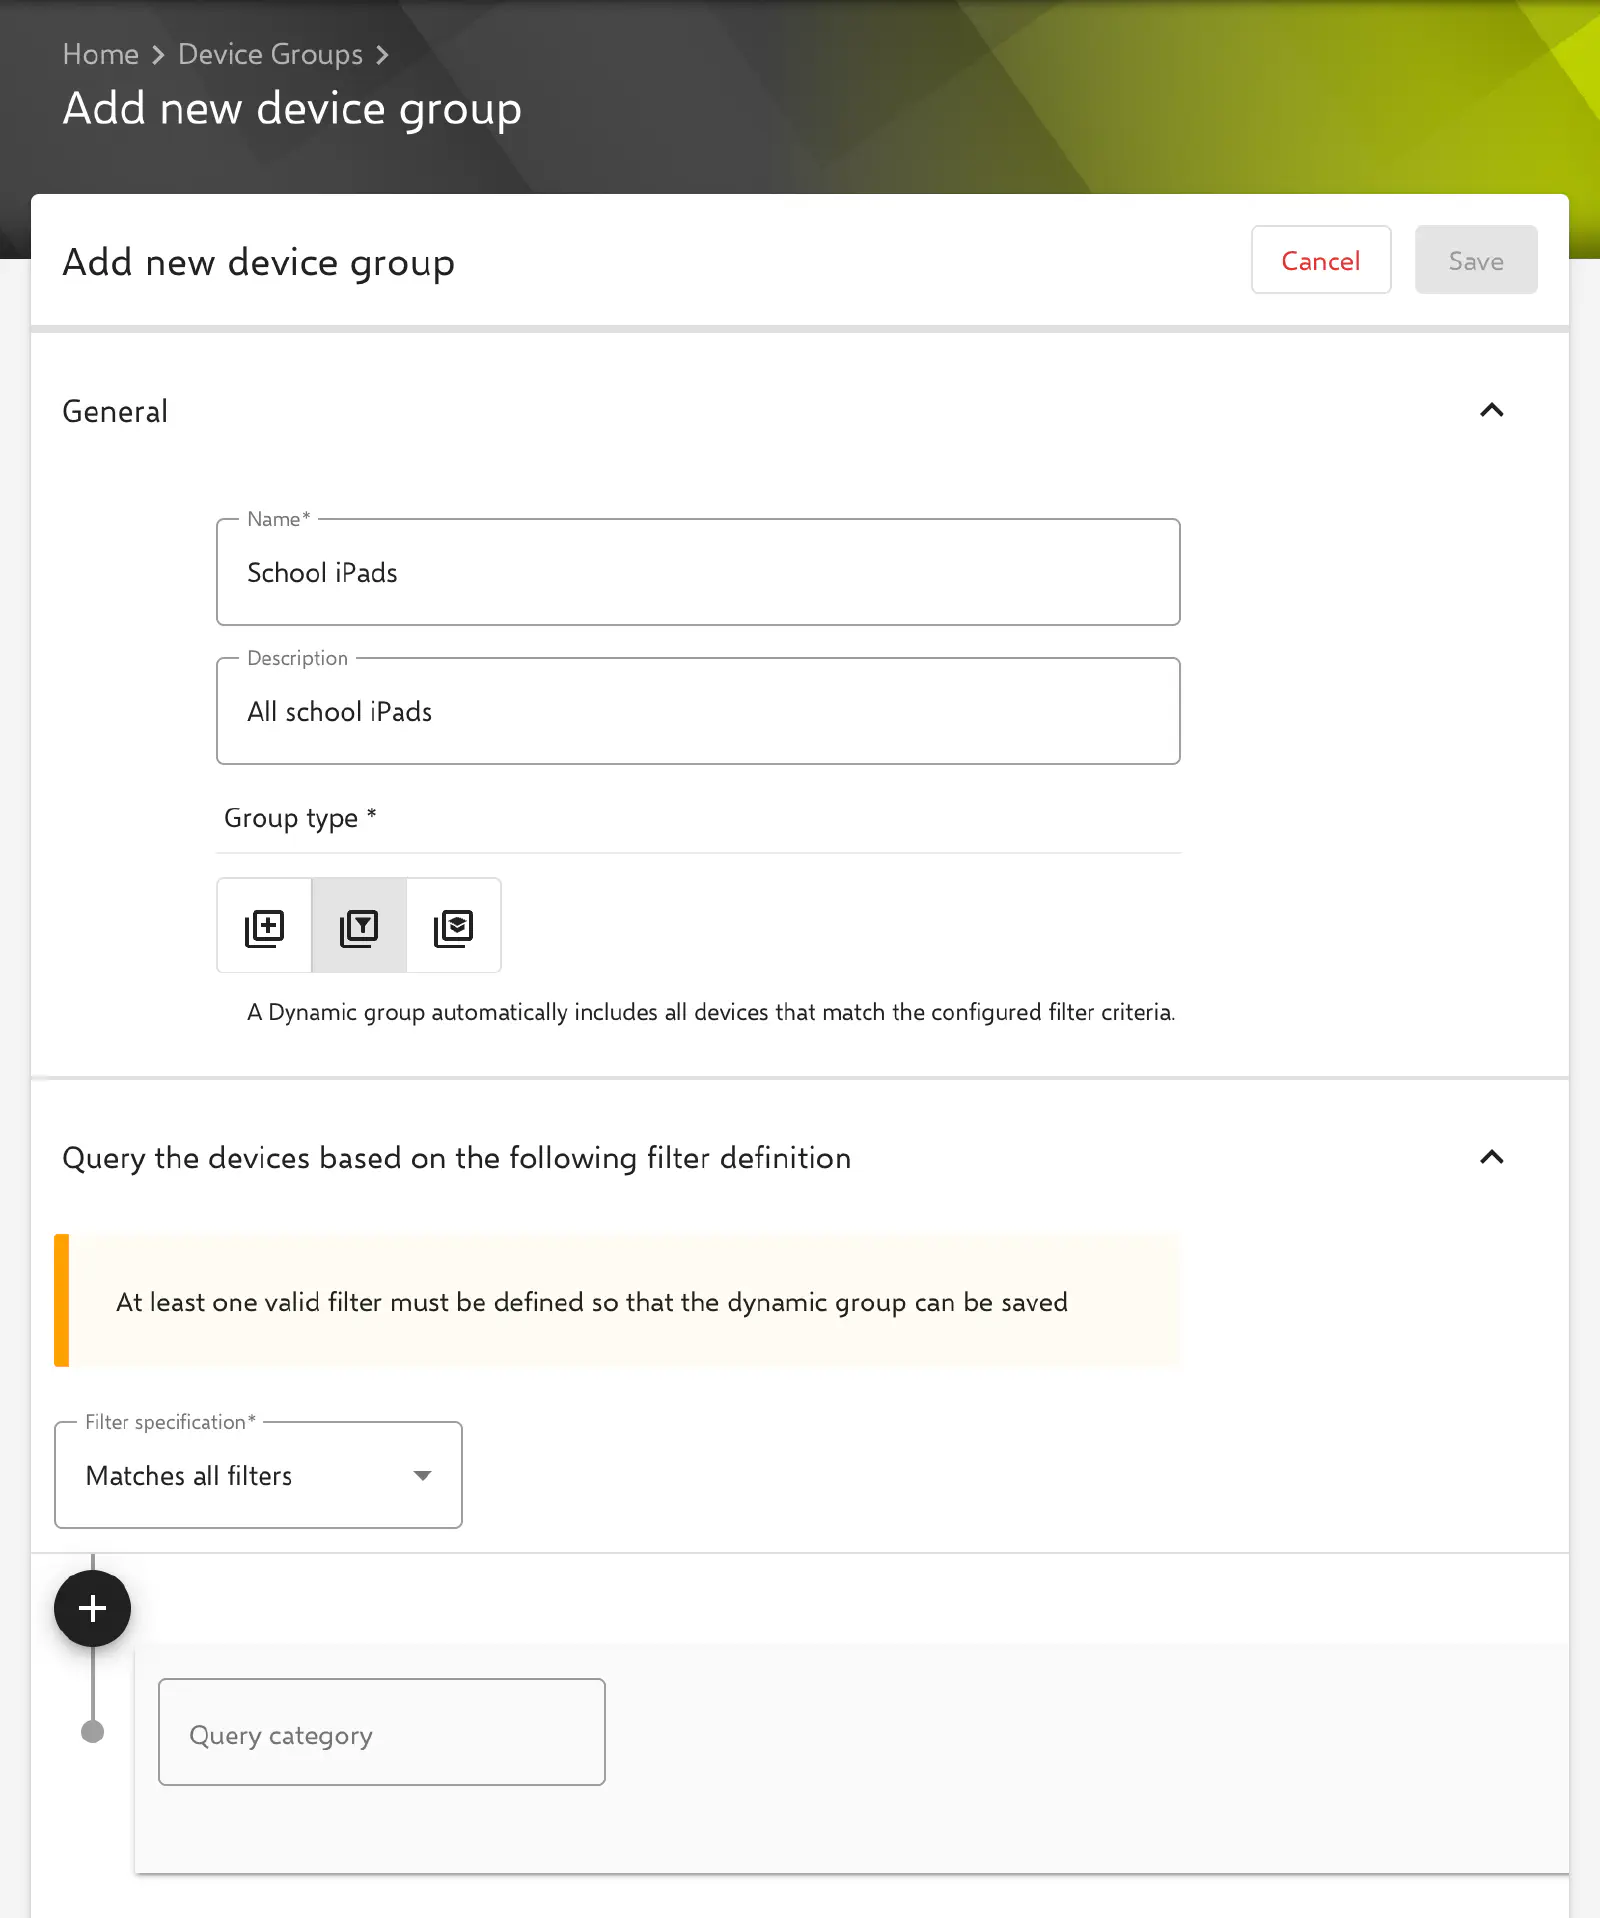The width and height of the screenshot is (1600, 1918).
Task: Open the Filter specification dropdown
Action: (x=258, y=1475)
